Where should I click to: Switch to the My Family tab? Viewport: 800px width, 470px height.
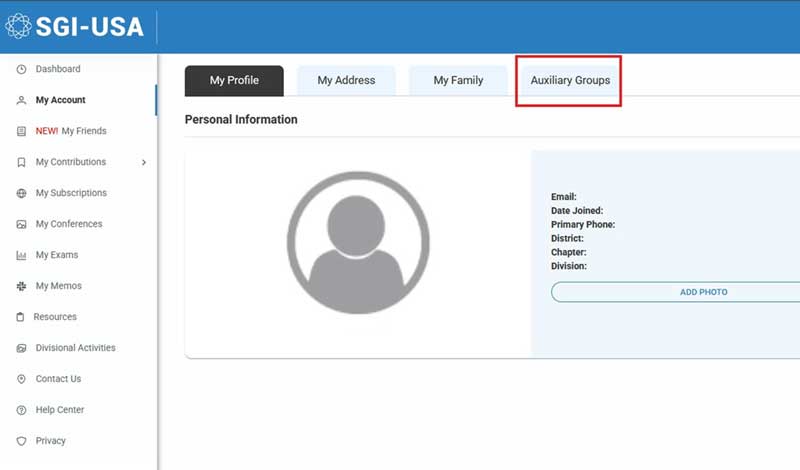[458, 81]
